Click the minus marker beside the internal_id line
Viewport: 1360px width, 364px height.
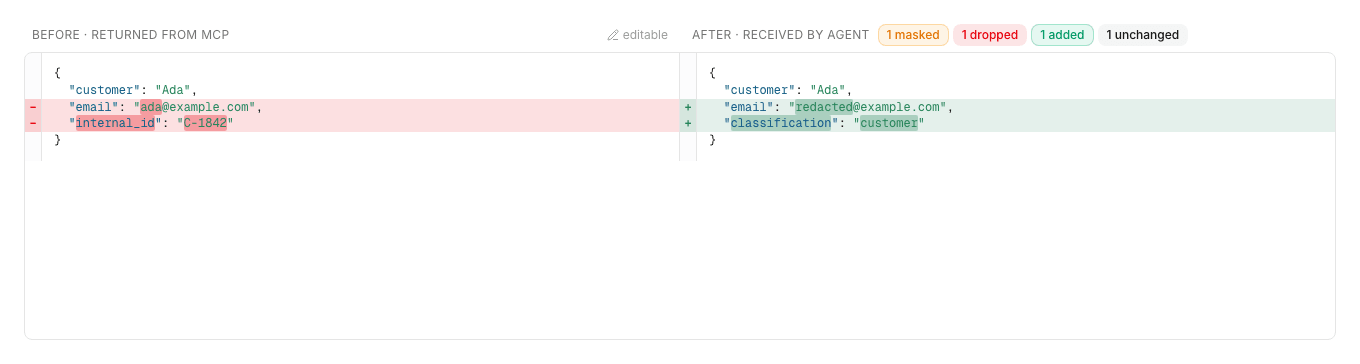(33, 123)
